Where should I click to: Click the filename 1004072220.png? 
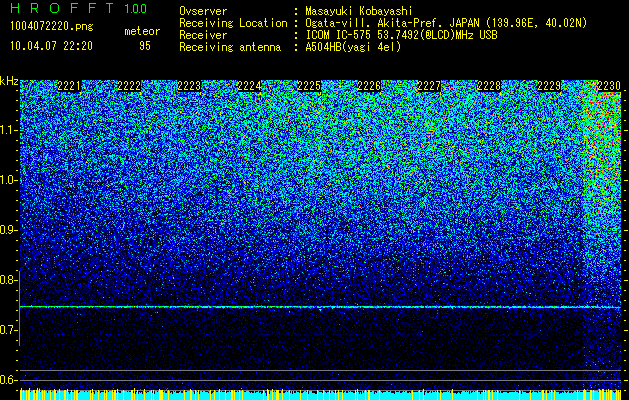point(52,27)
